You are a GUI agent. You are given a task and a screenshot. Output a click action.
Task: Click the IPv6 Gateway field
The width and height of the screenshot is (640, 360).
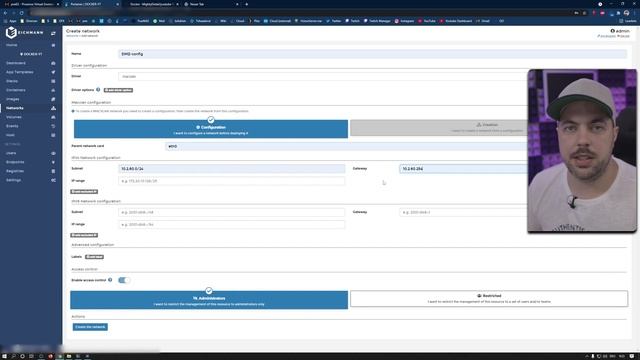click(463, 212)
